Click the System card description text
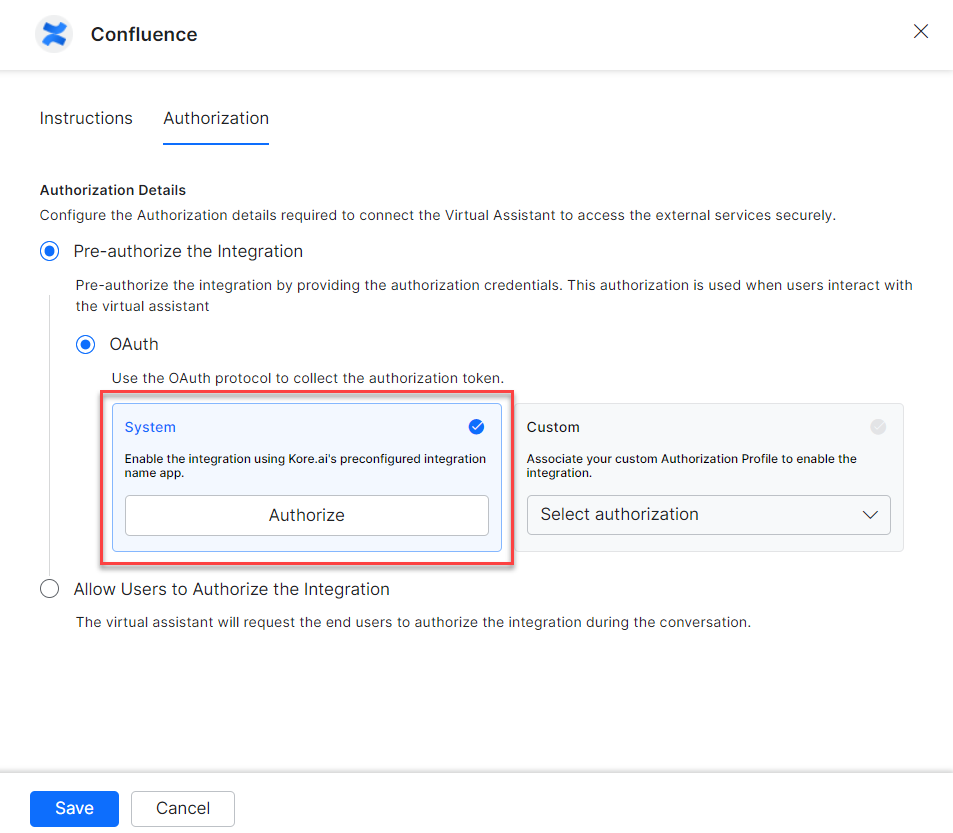 click(x=305, y=466)
